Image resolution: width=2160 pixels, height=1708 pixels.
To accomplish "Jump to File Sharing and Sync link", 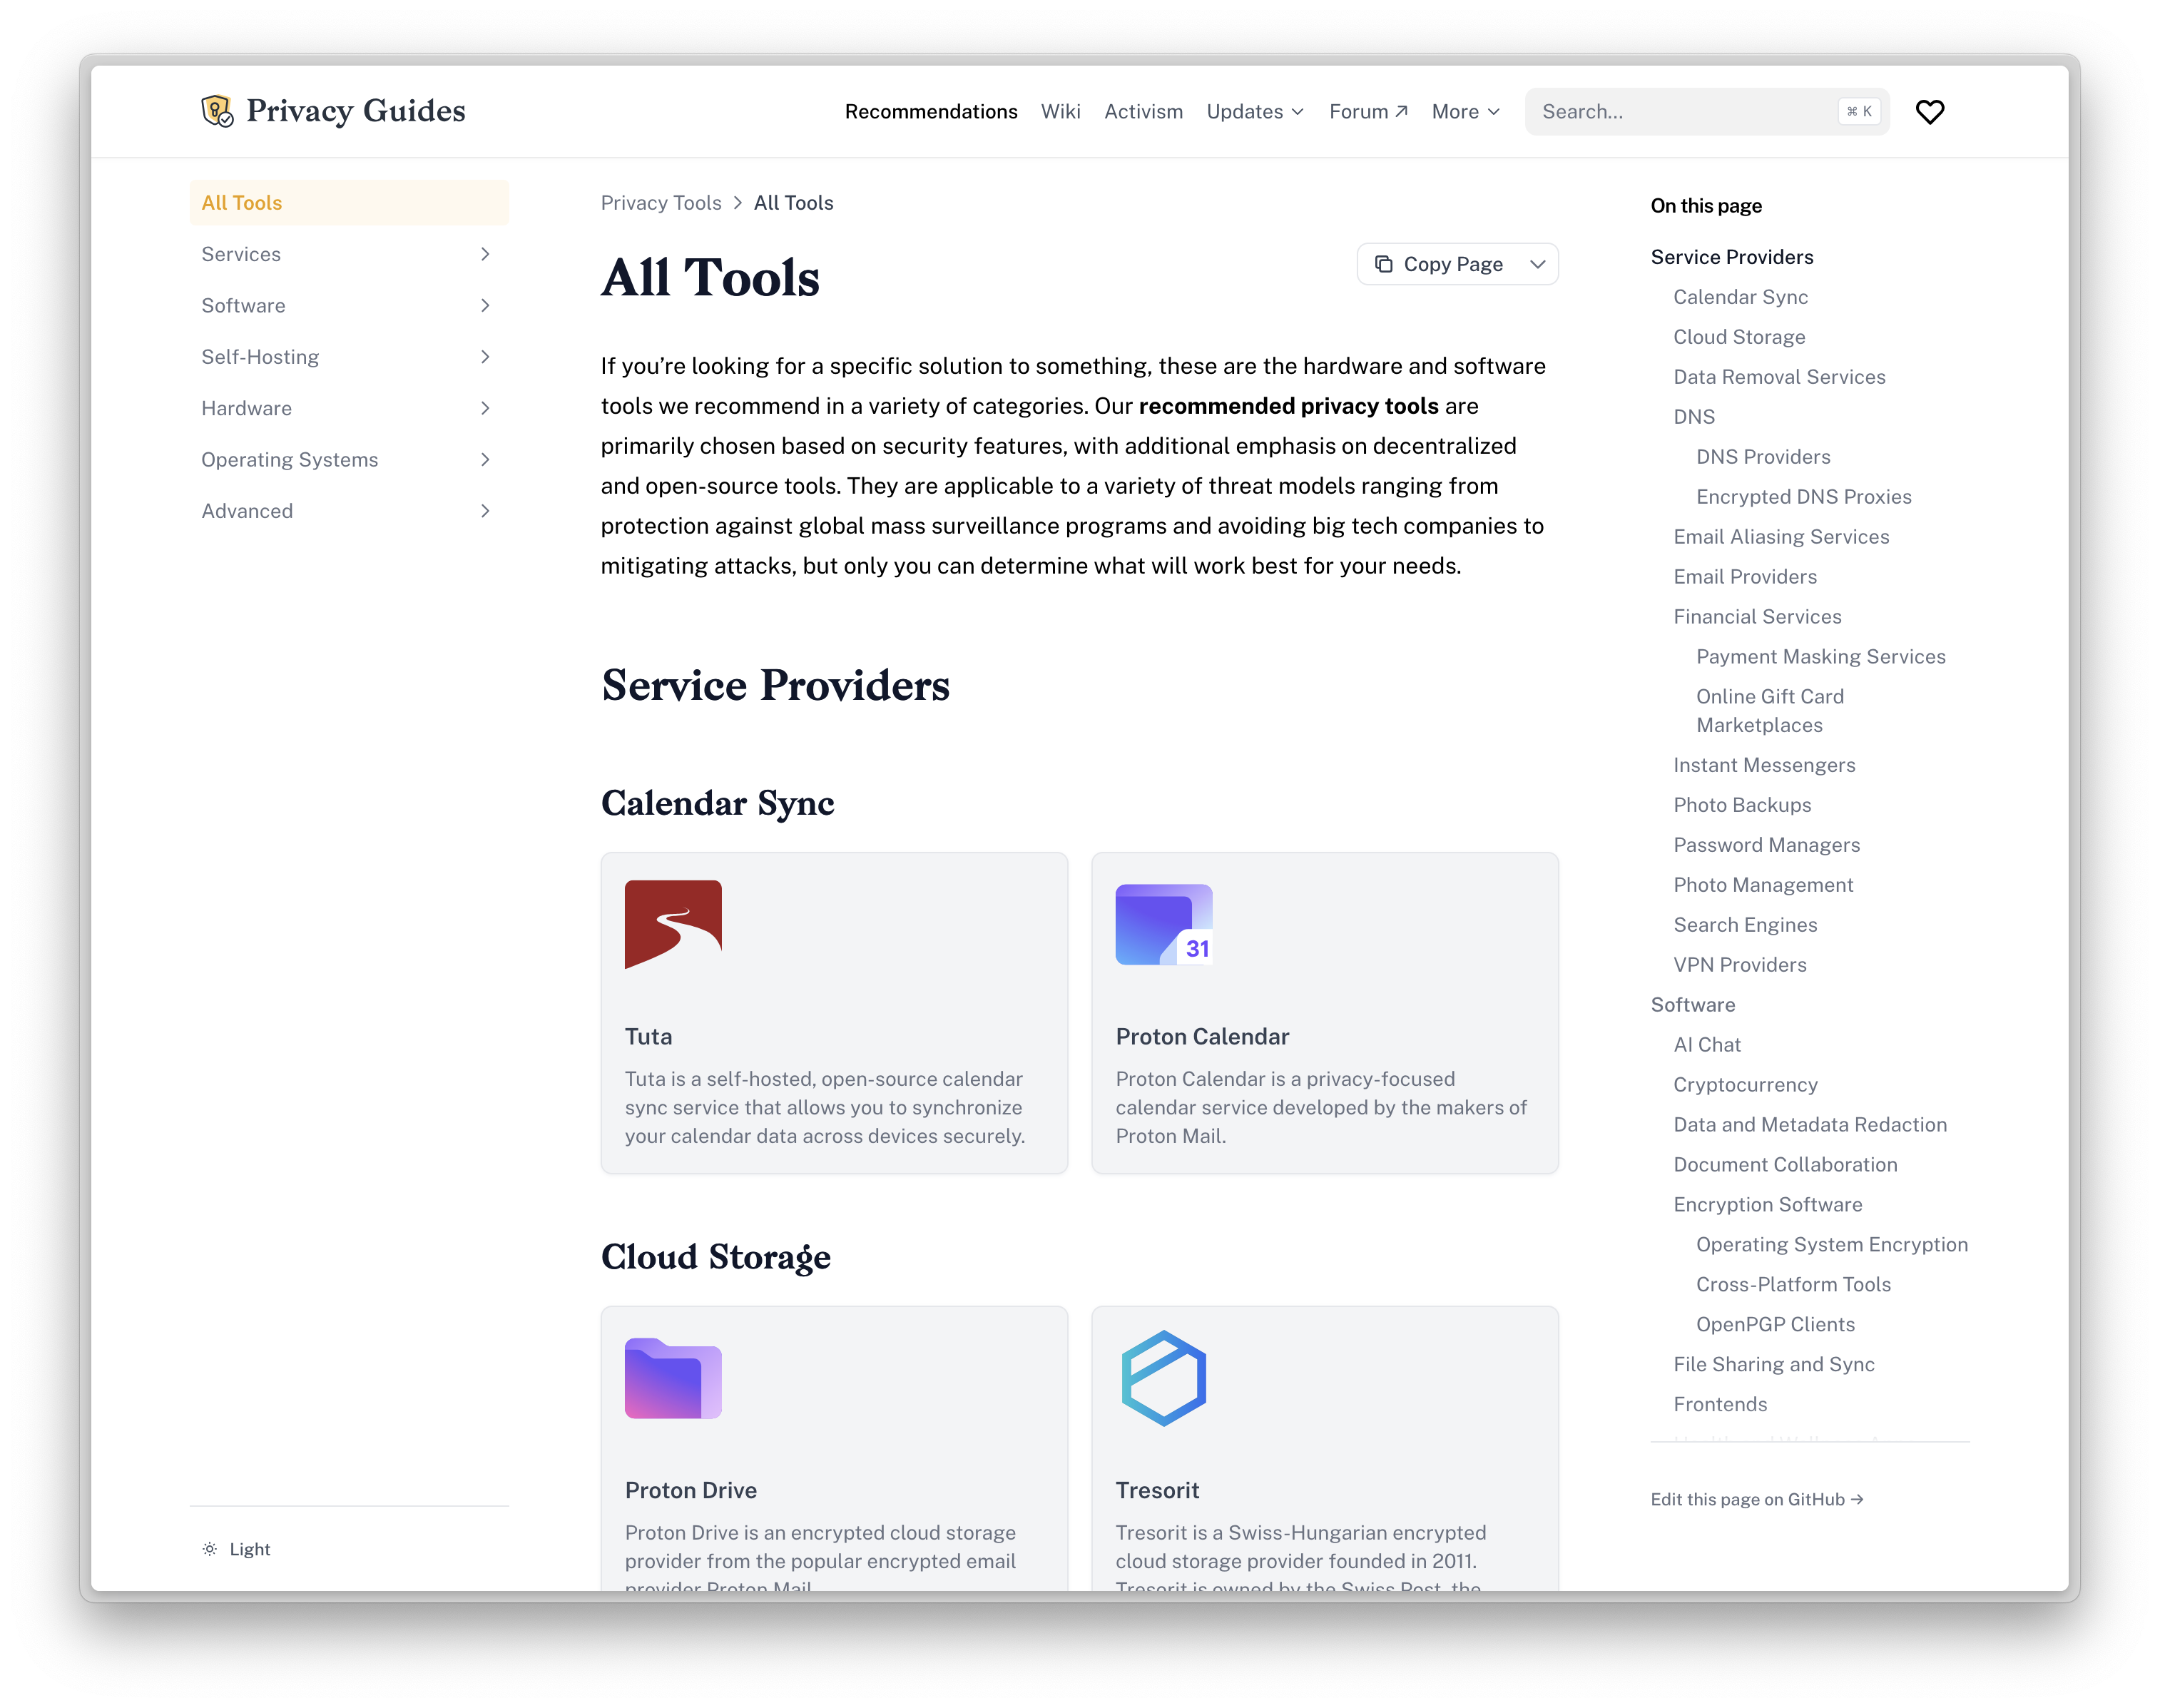I will [1774, 1365].
